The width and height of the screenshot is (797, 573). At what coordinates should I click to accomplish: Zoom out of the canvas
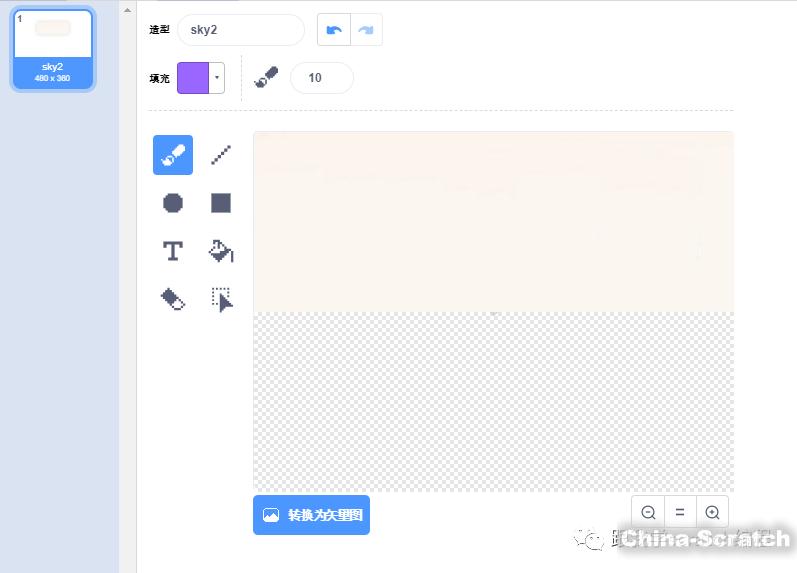pos(648,512)
